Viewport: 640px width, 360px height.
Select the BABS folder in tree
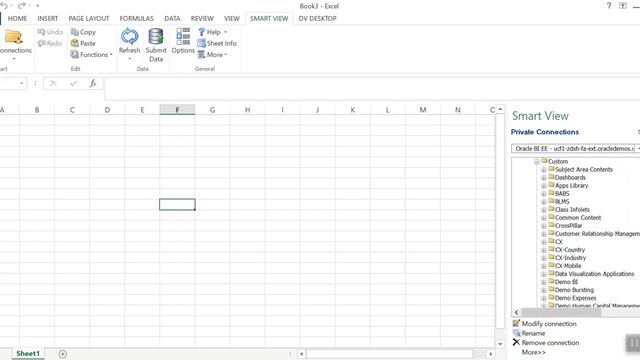click(562, 193)
